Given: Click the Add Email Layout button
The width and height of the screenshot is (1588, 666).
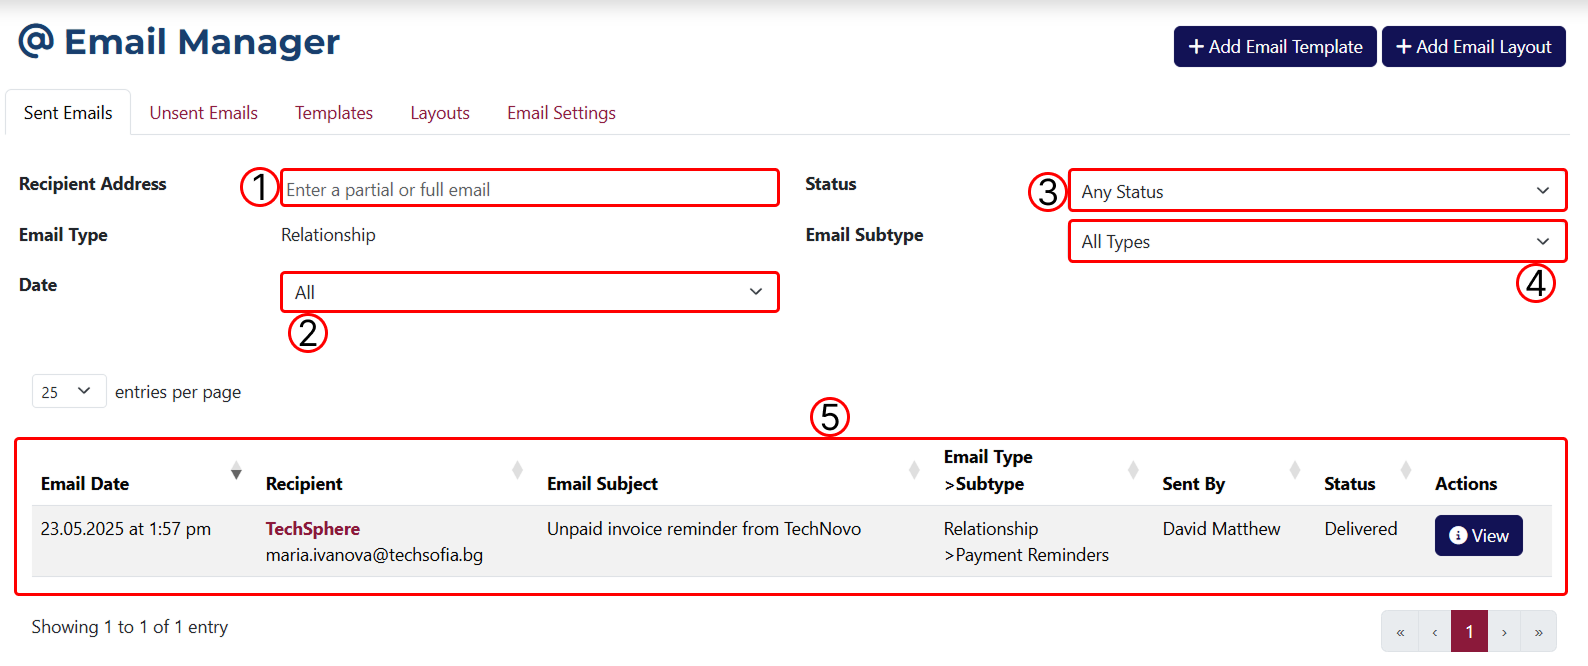Looking at the screenshot, I should pyautogui.click(x=1474, y=47).
